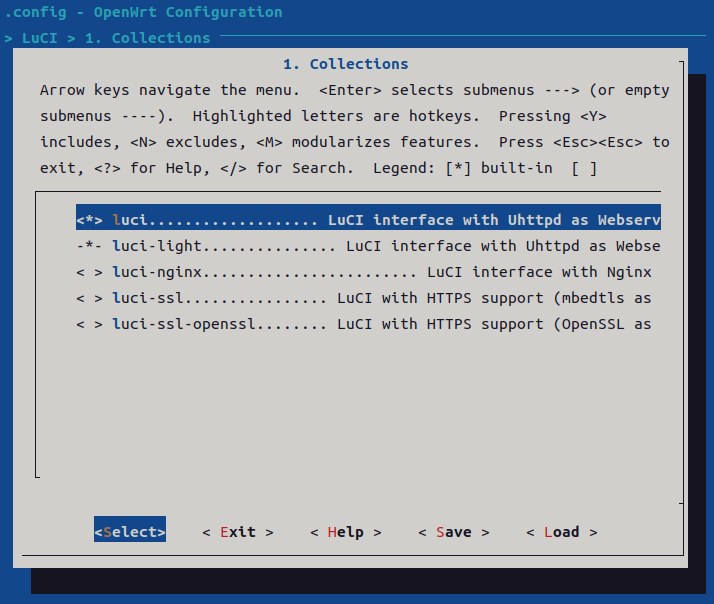
Task: Toggle the < > selection for luci-nginx
Action: coord(89,272)
